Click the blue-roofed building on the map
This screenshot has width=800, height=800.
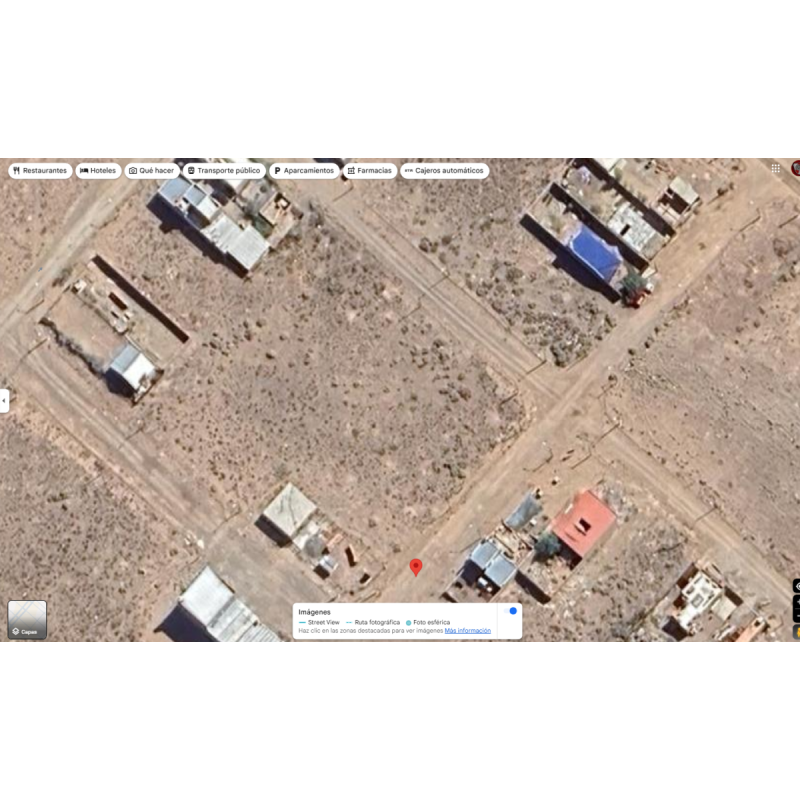(594, 252)
